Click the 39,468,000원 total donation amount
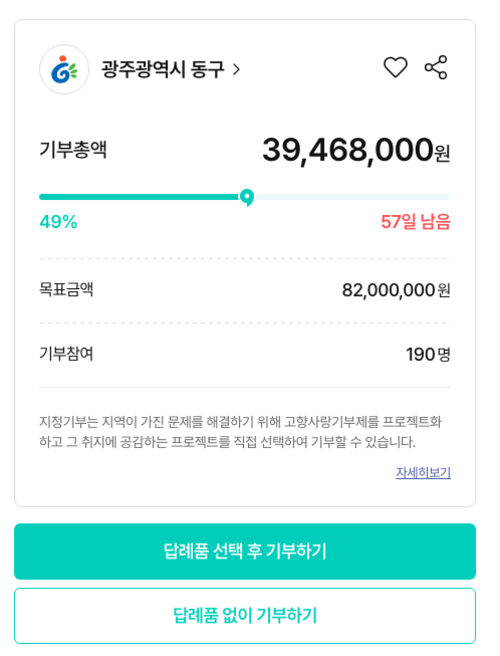This screenshot has width=500, height=656. [x=356, y=151]
